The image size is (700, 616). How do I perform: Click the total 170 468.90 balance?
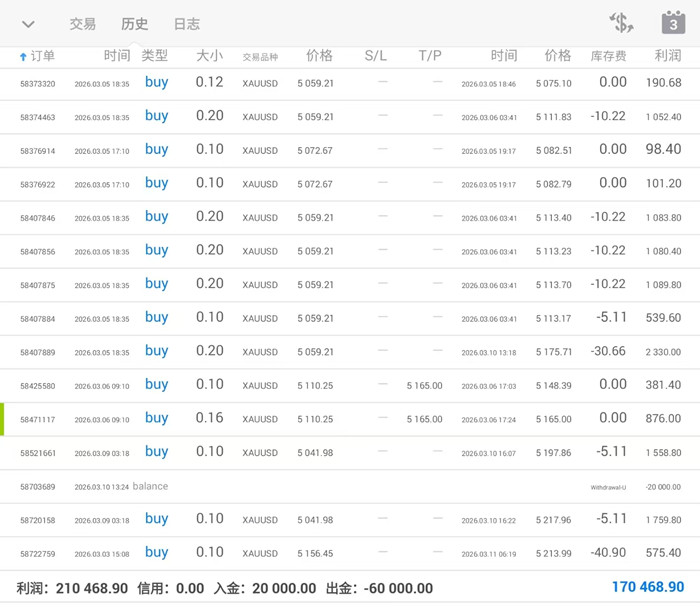point(647,587)
